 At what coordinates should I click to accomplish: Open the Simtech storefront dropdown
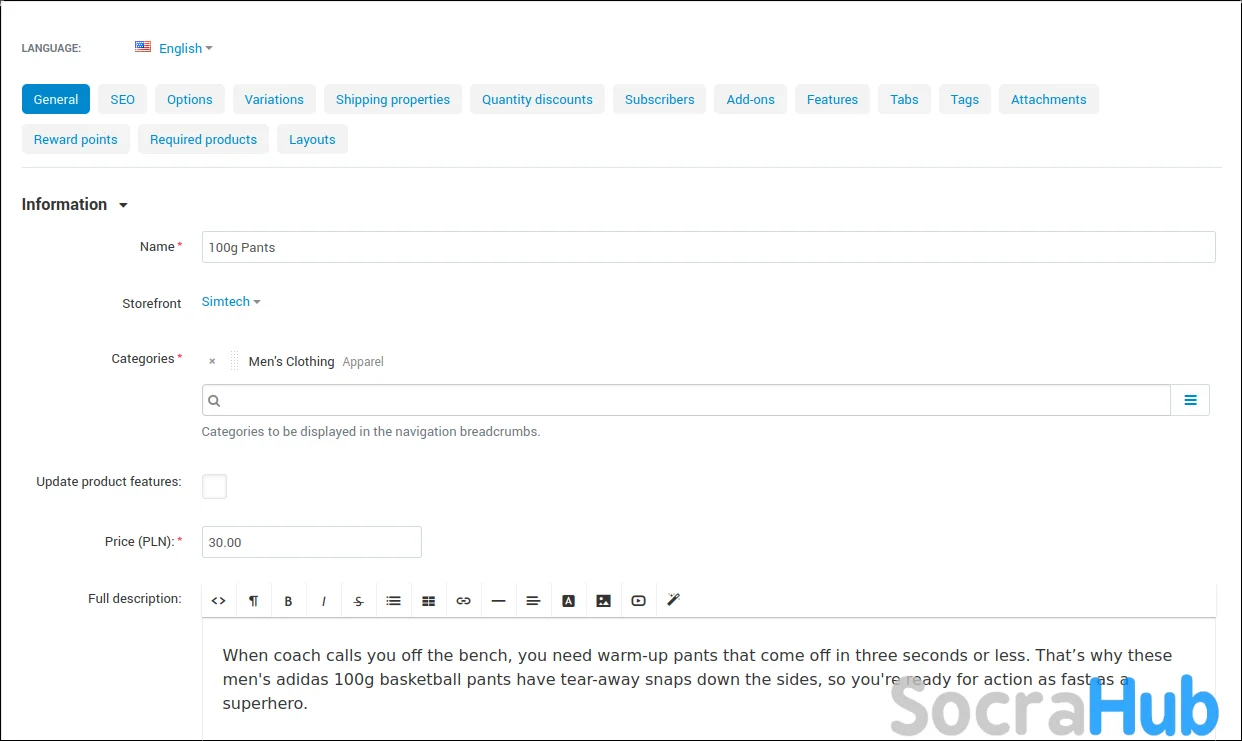tap(231, 302)
